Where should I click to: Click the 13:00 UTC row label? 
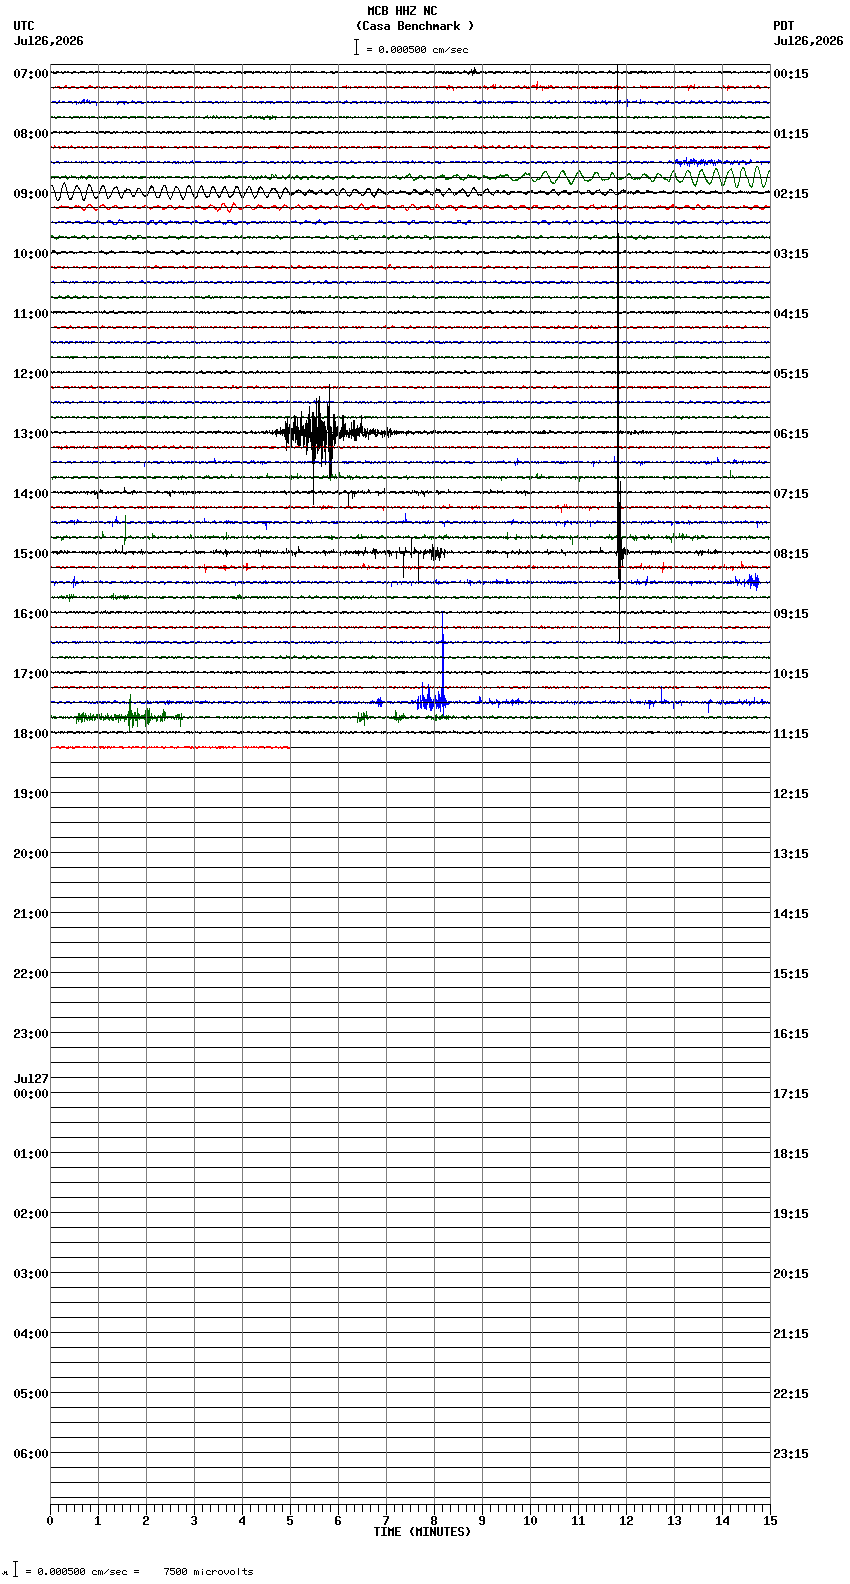click(31, 434)
